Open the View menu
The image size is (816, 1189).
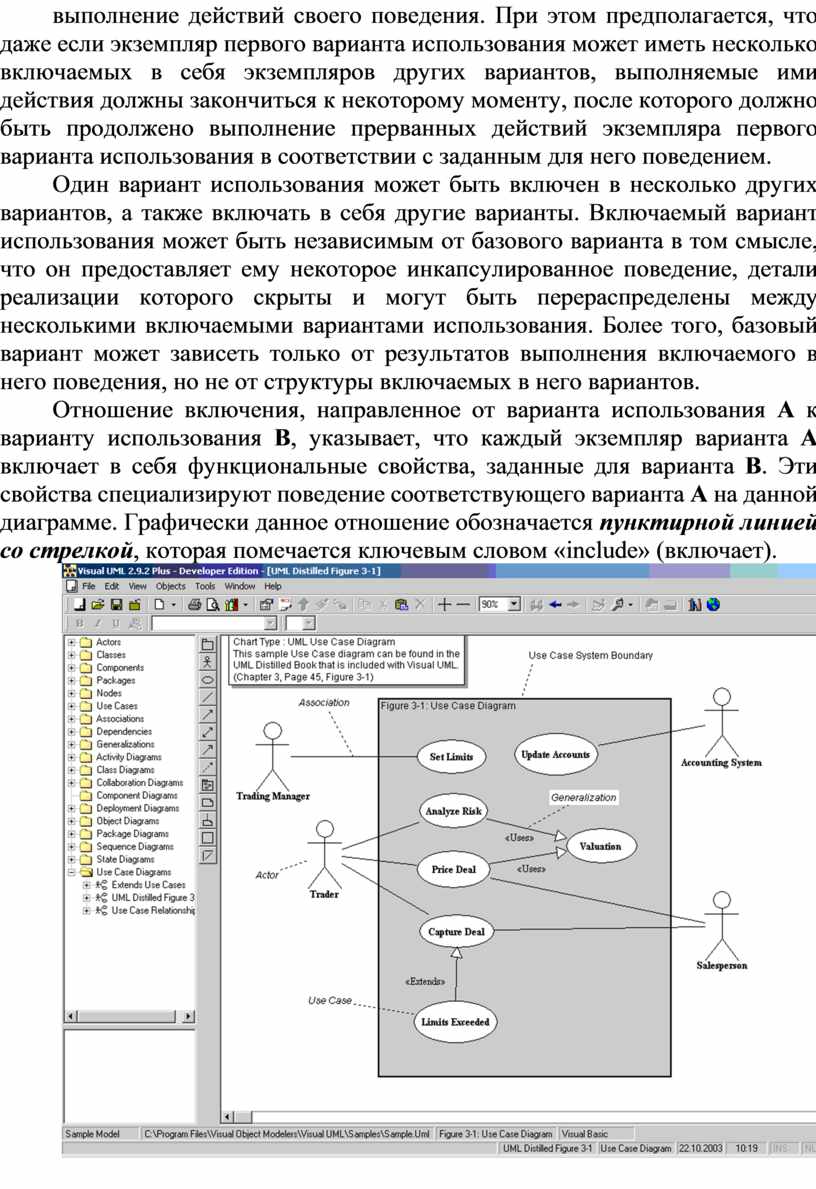(137, 586)
